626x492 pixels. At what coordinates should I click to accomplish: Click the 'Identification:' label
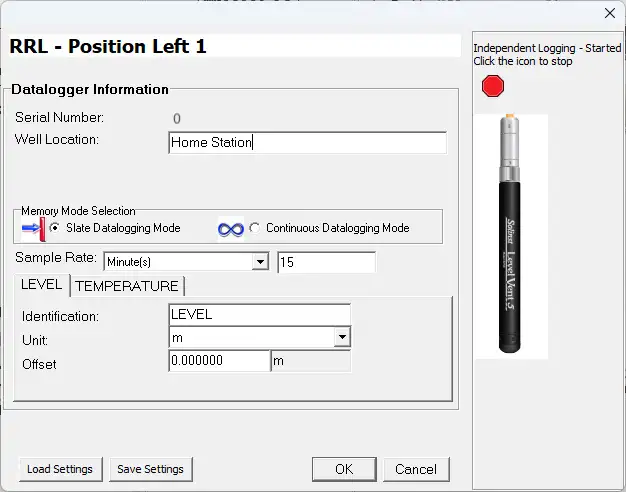60,316
